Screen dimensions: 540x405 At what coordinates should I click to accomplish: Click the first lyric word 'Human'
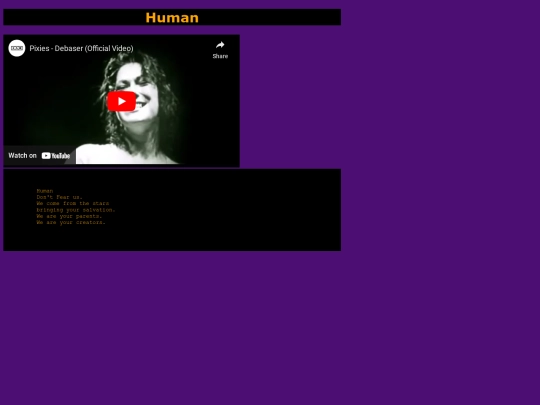pyautogui.click(x=45, y=191)
